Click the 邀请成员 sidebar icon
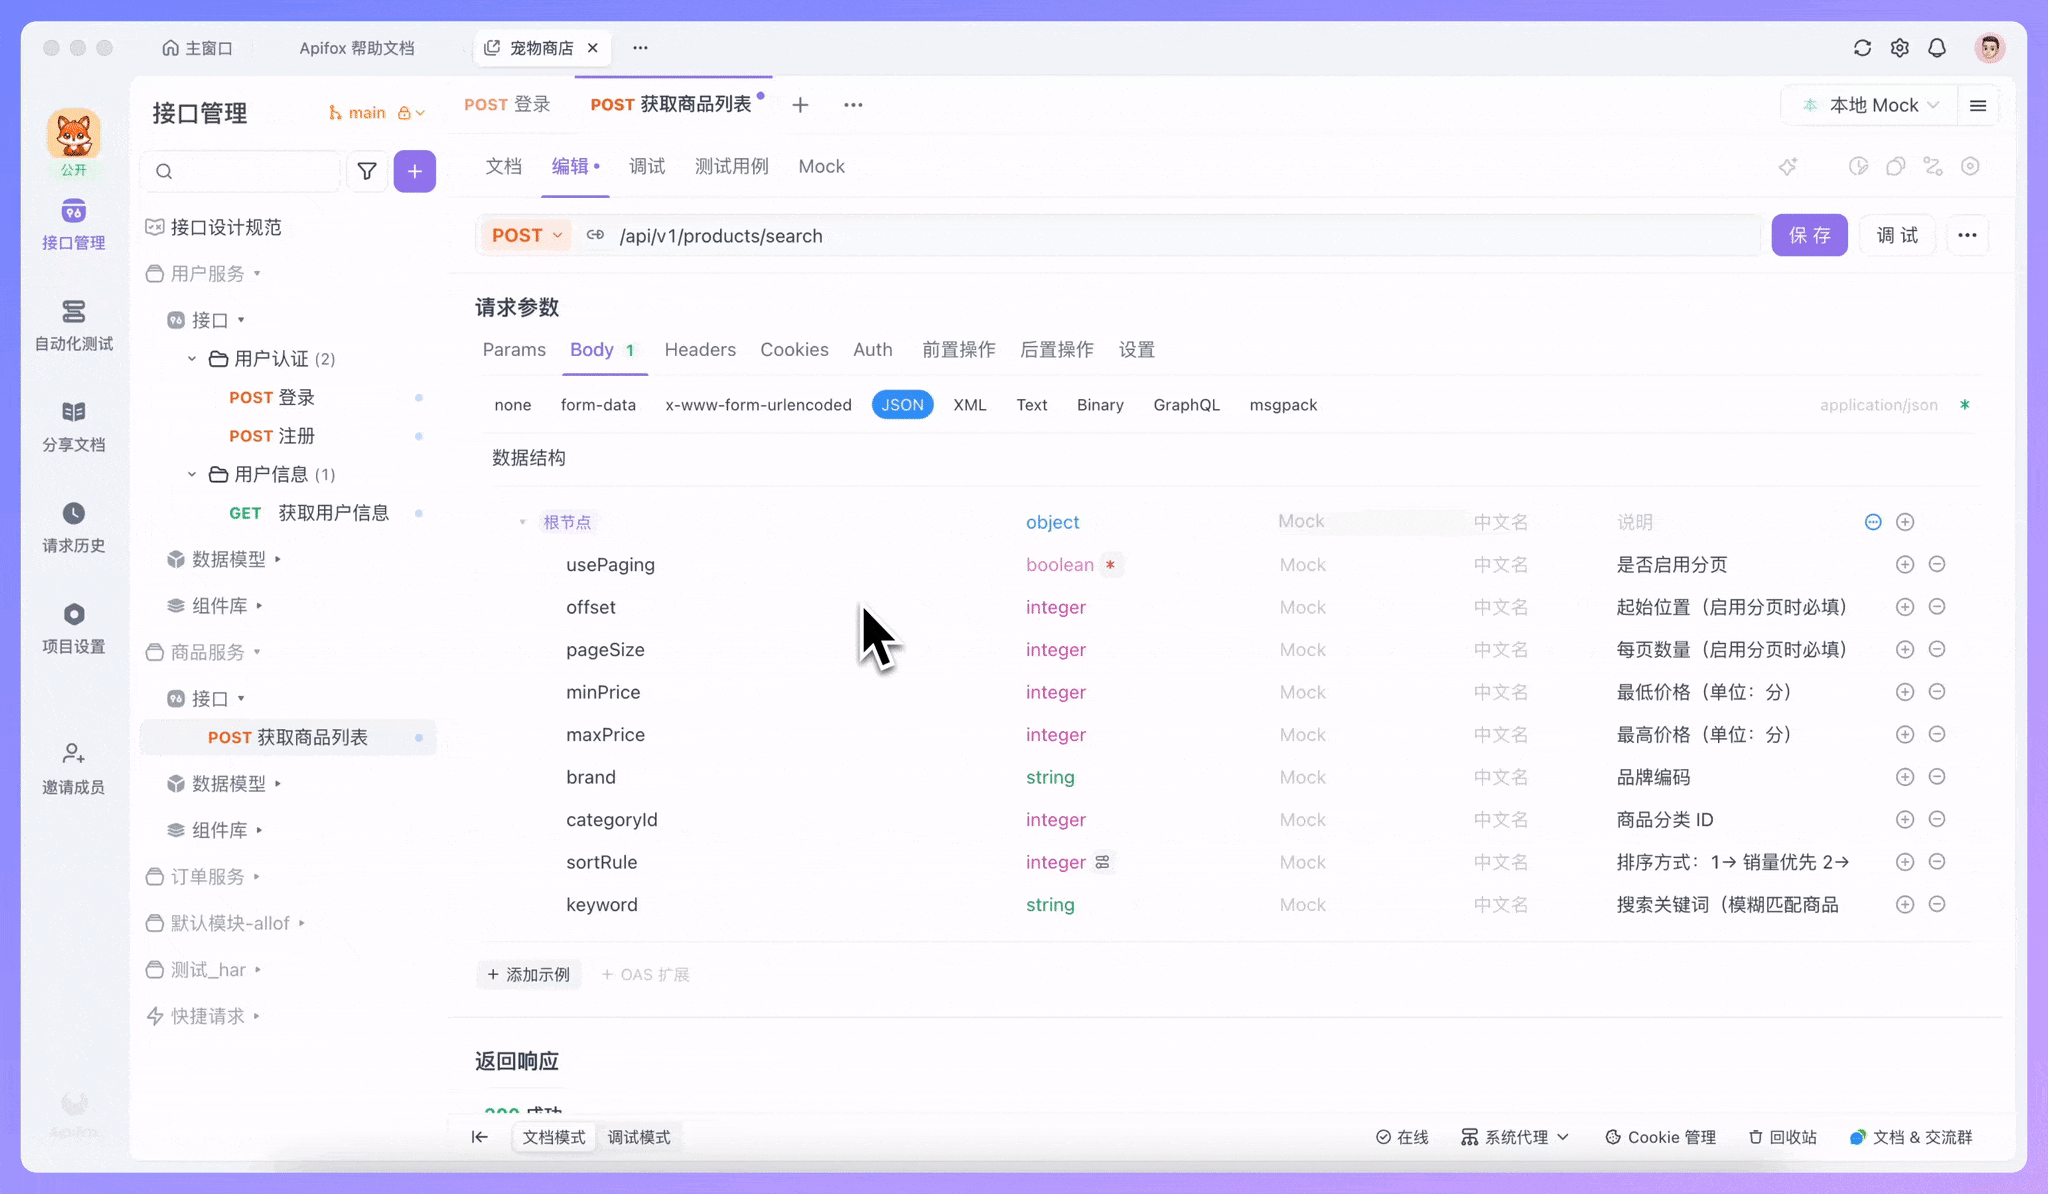Image resolution: width=2048 pixels, height=1194 pixels. coord(73,767)
